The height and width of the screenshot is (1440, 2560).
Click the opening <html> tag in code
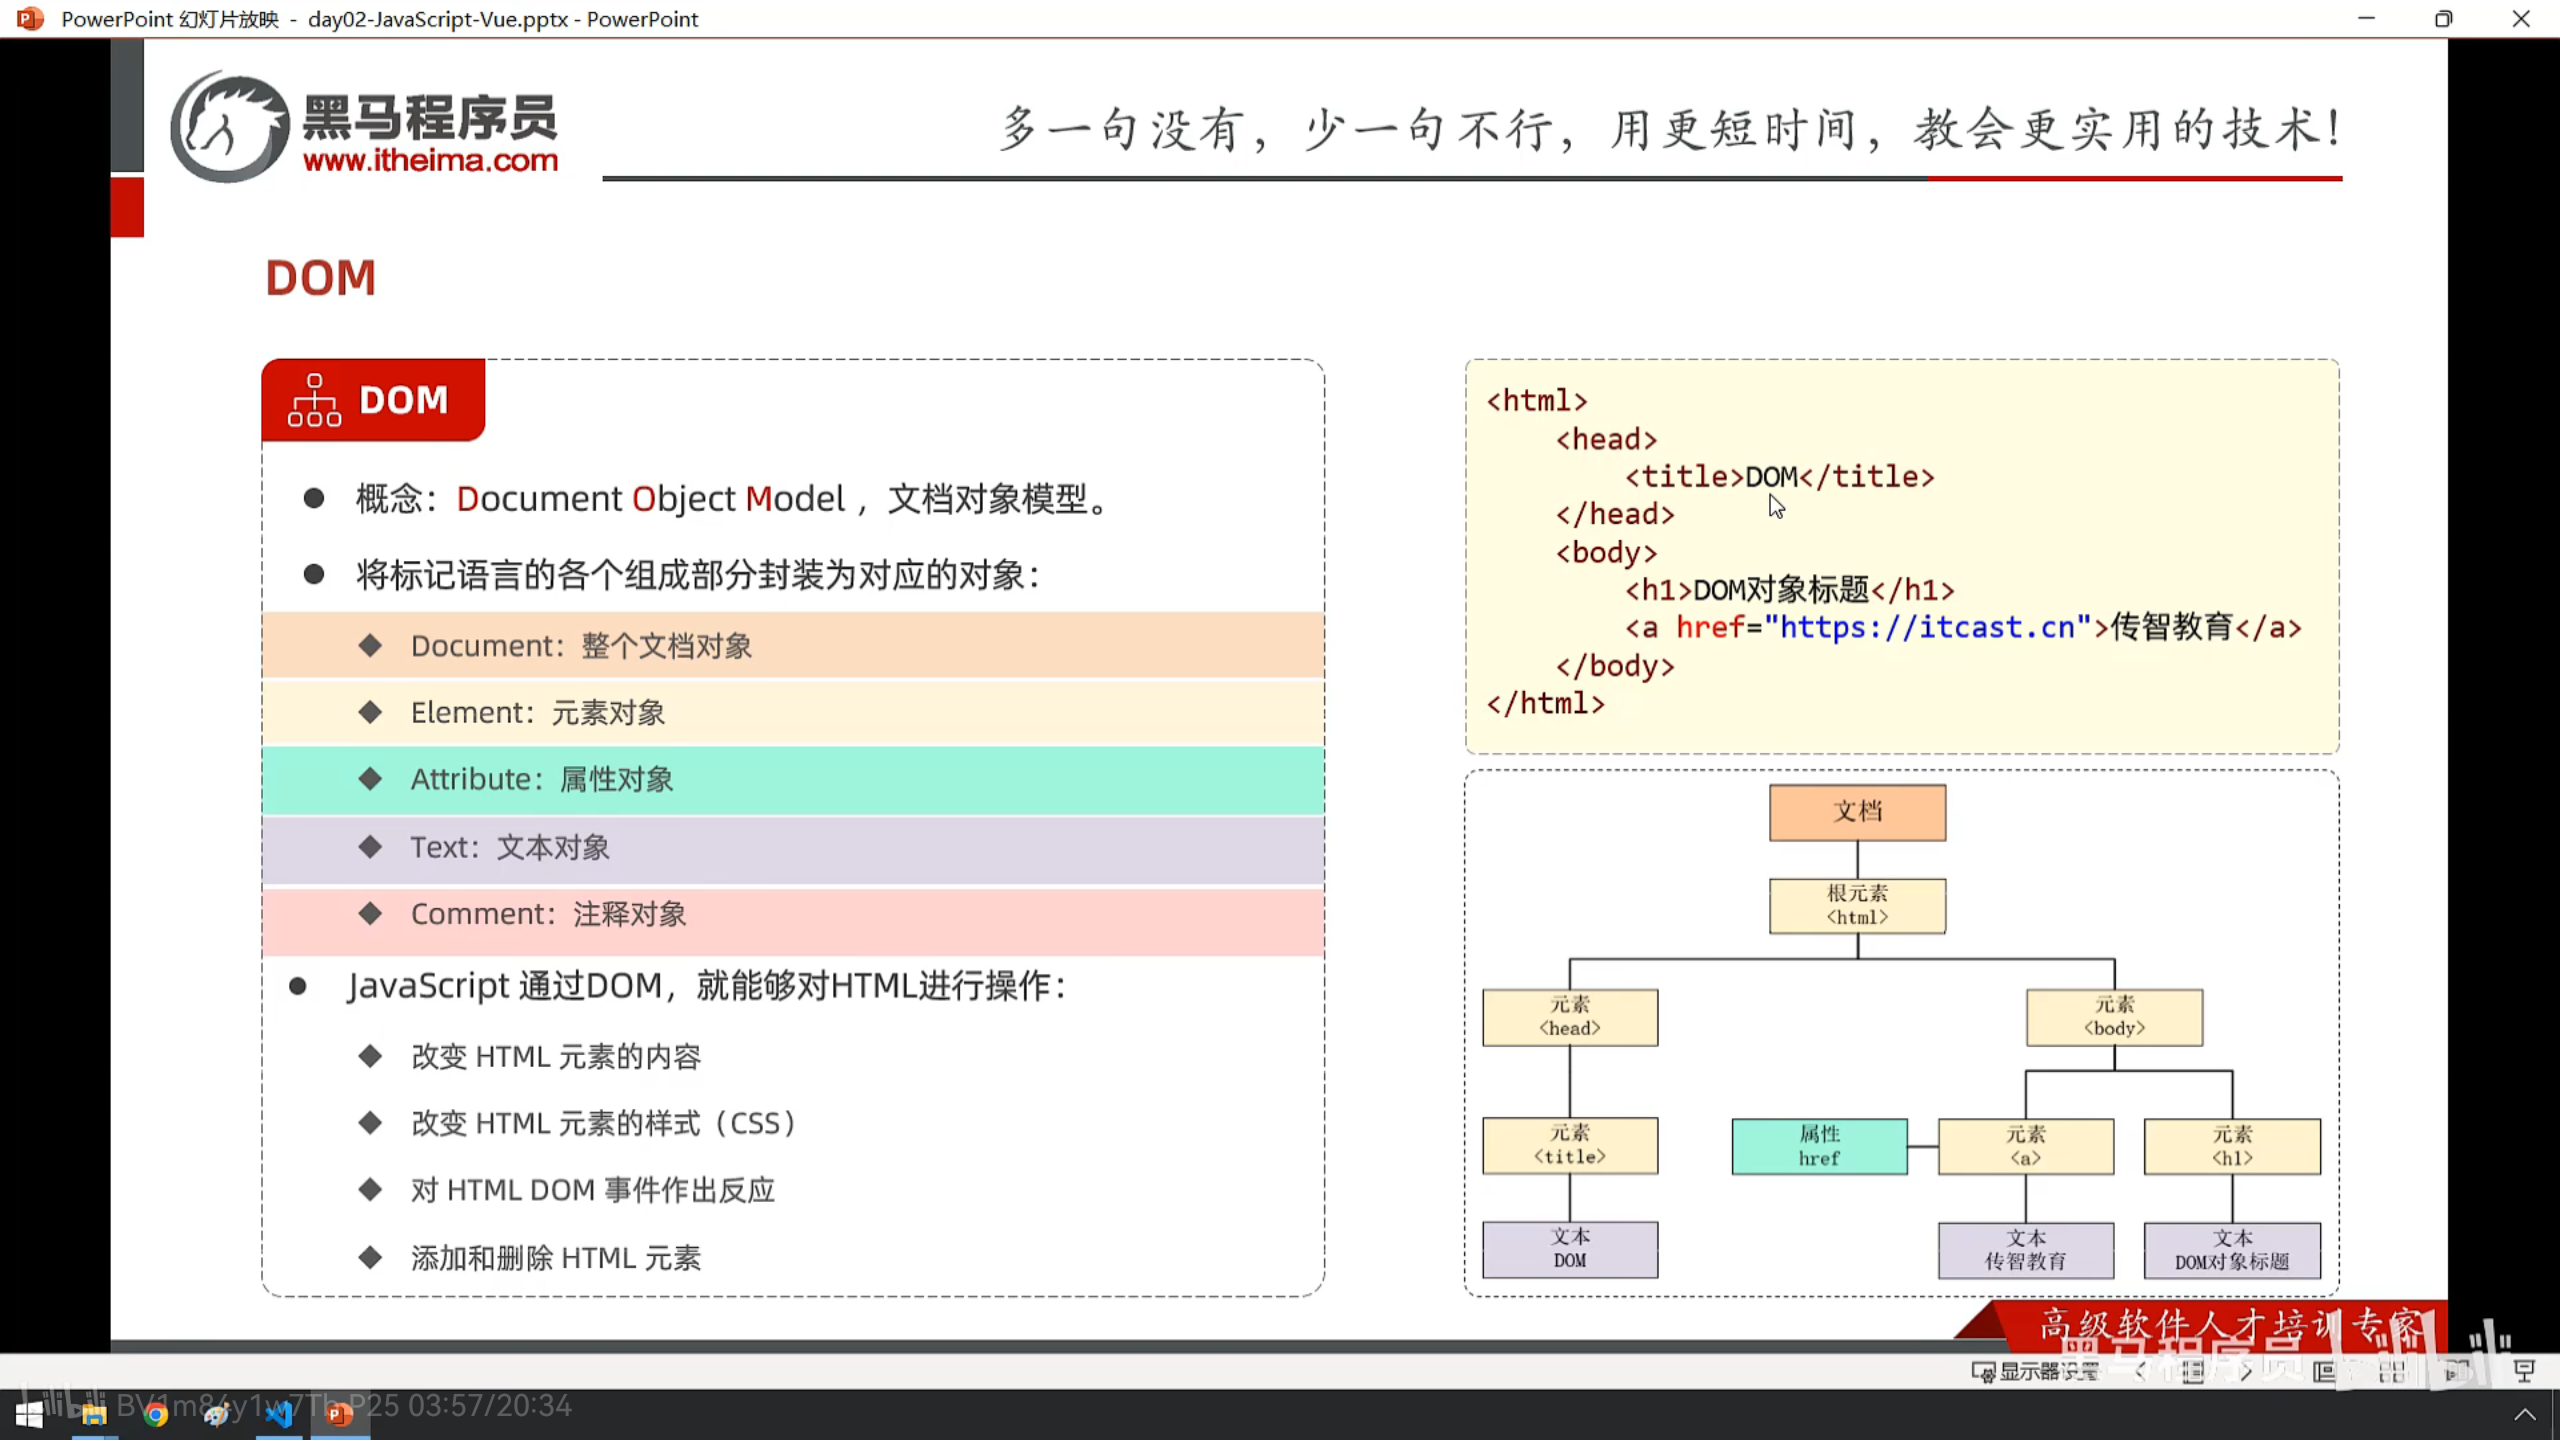pos(1537,400)
